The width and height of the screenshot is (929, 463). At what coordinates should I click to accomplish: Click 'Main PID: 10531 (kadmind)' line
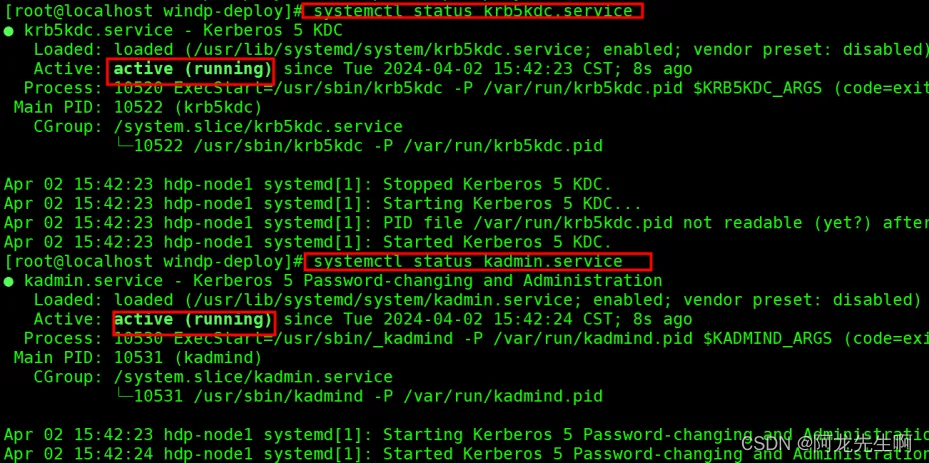pos(137,358)
